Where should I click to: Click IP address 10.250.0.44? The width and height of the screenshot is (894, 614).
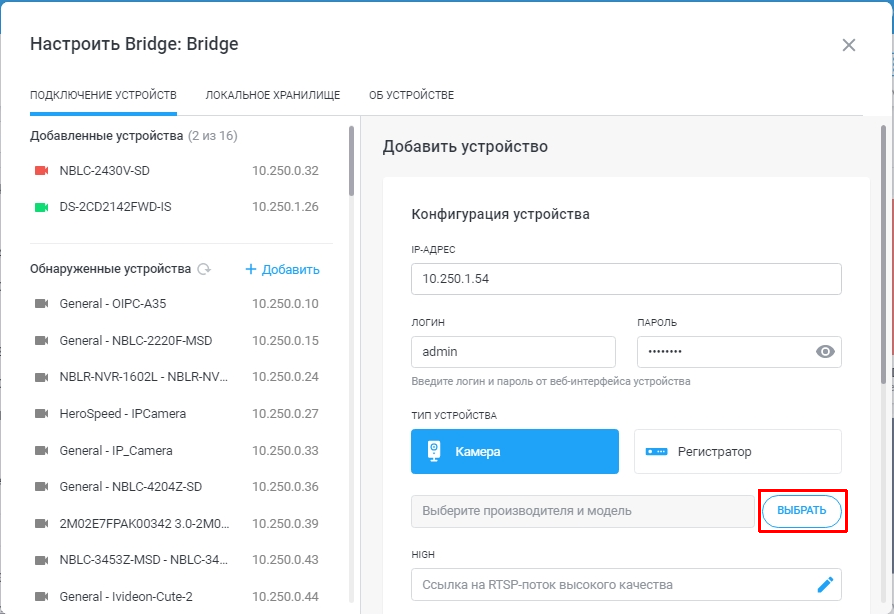click(286, 596)
